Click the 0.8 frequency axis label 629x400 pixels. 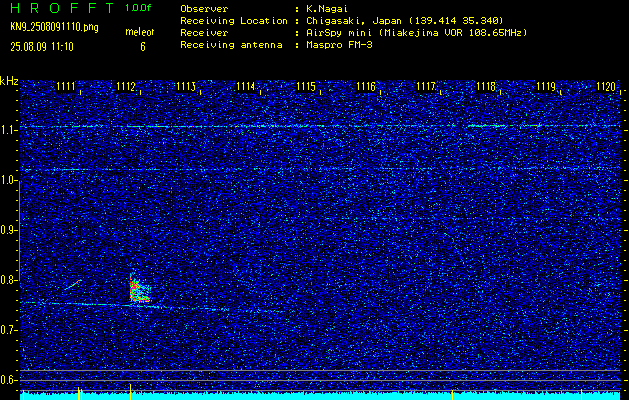point(8,280)
